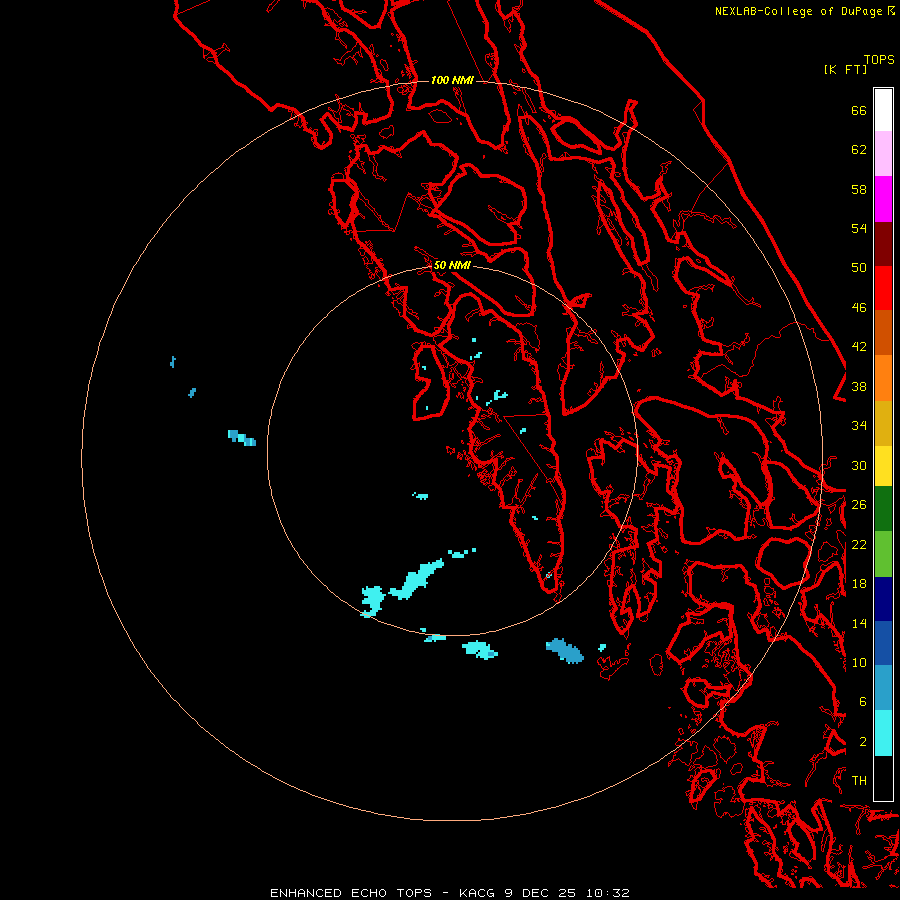Click the light pink swatch between 62 and 58

[883, 154]
